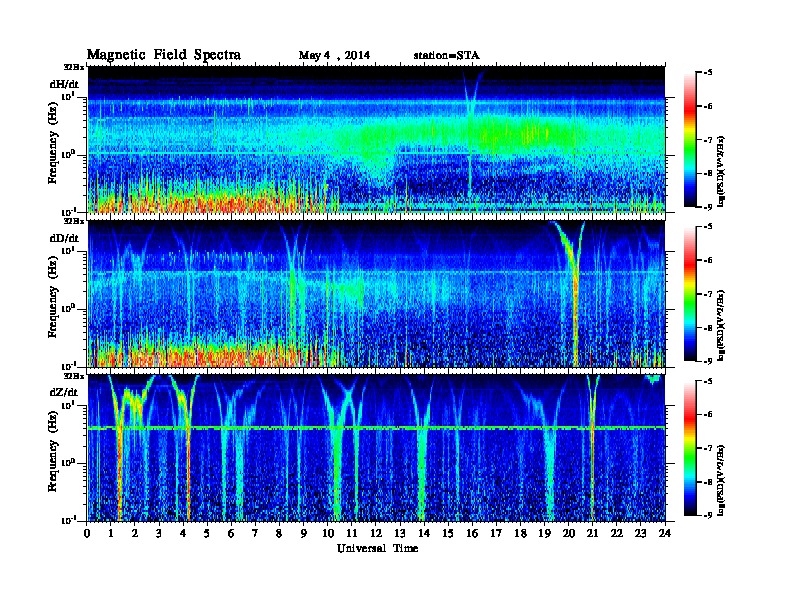Click the "0" tick on the time axis
The height and width of the screenshot is (612, 792).
pos(87,534)
